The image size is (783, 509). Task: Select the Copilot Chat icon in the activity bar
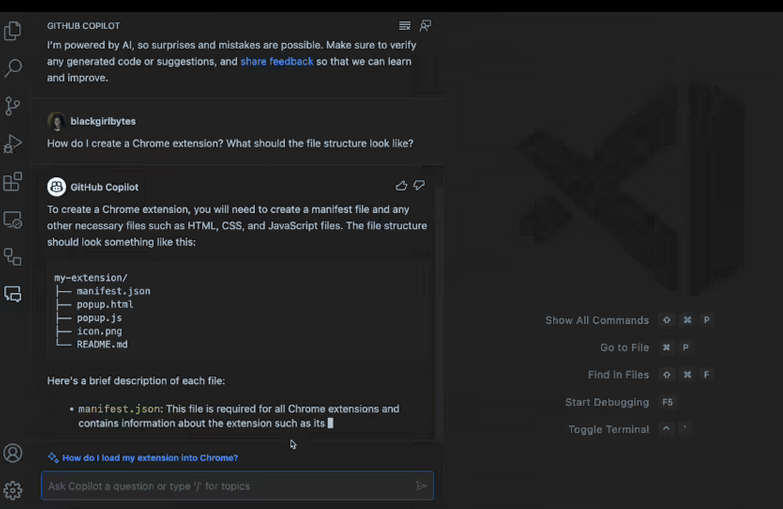[x=13, y=294]
